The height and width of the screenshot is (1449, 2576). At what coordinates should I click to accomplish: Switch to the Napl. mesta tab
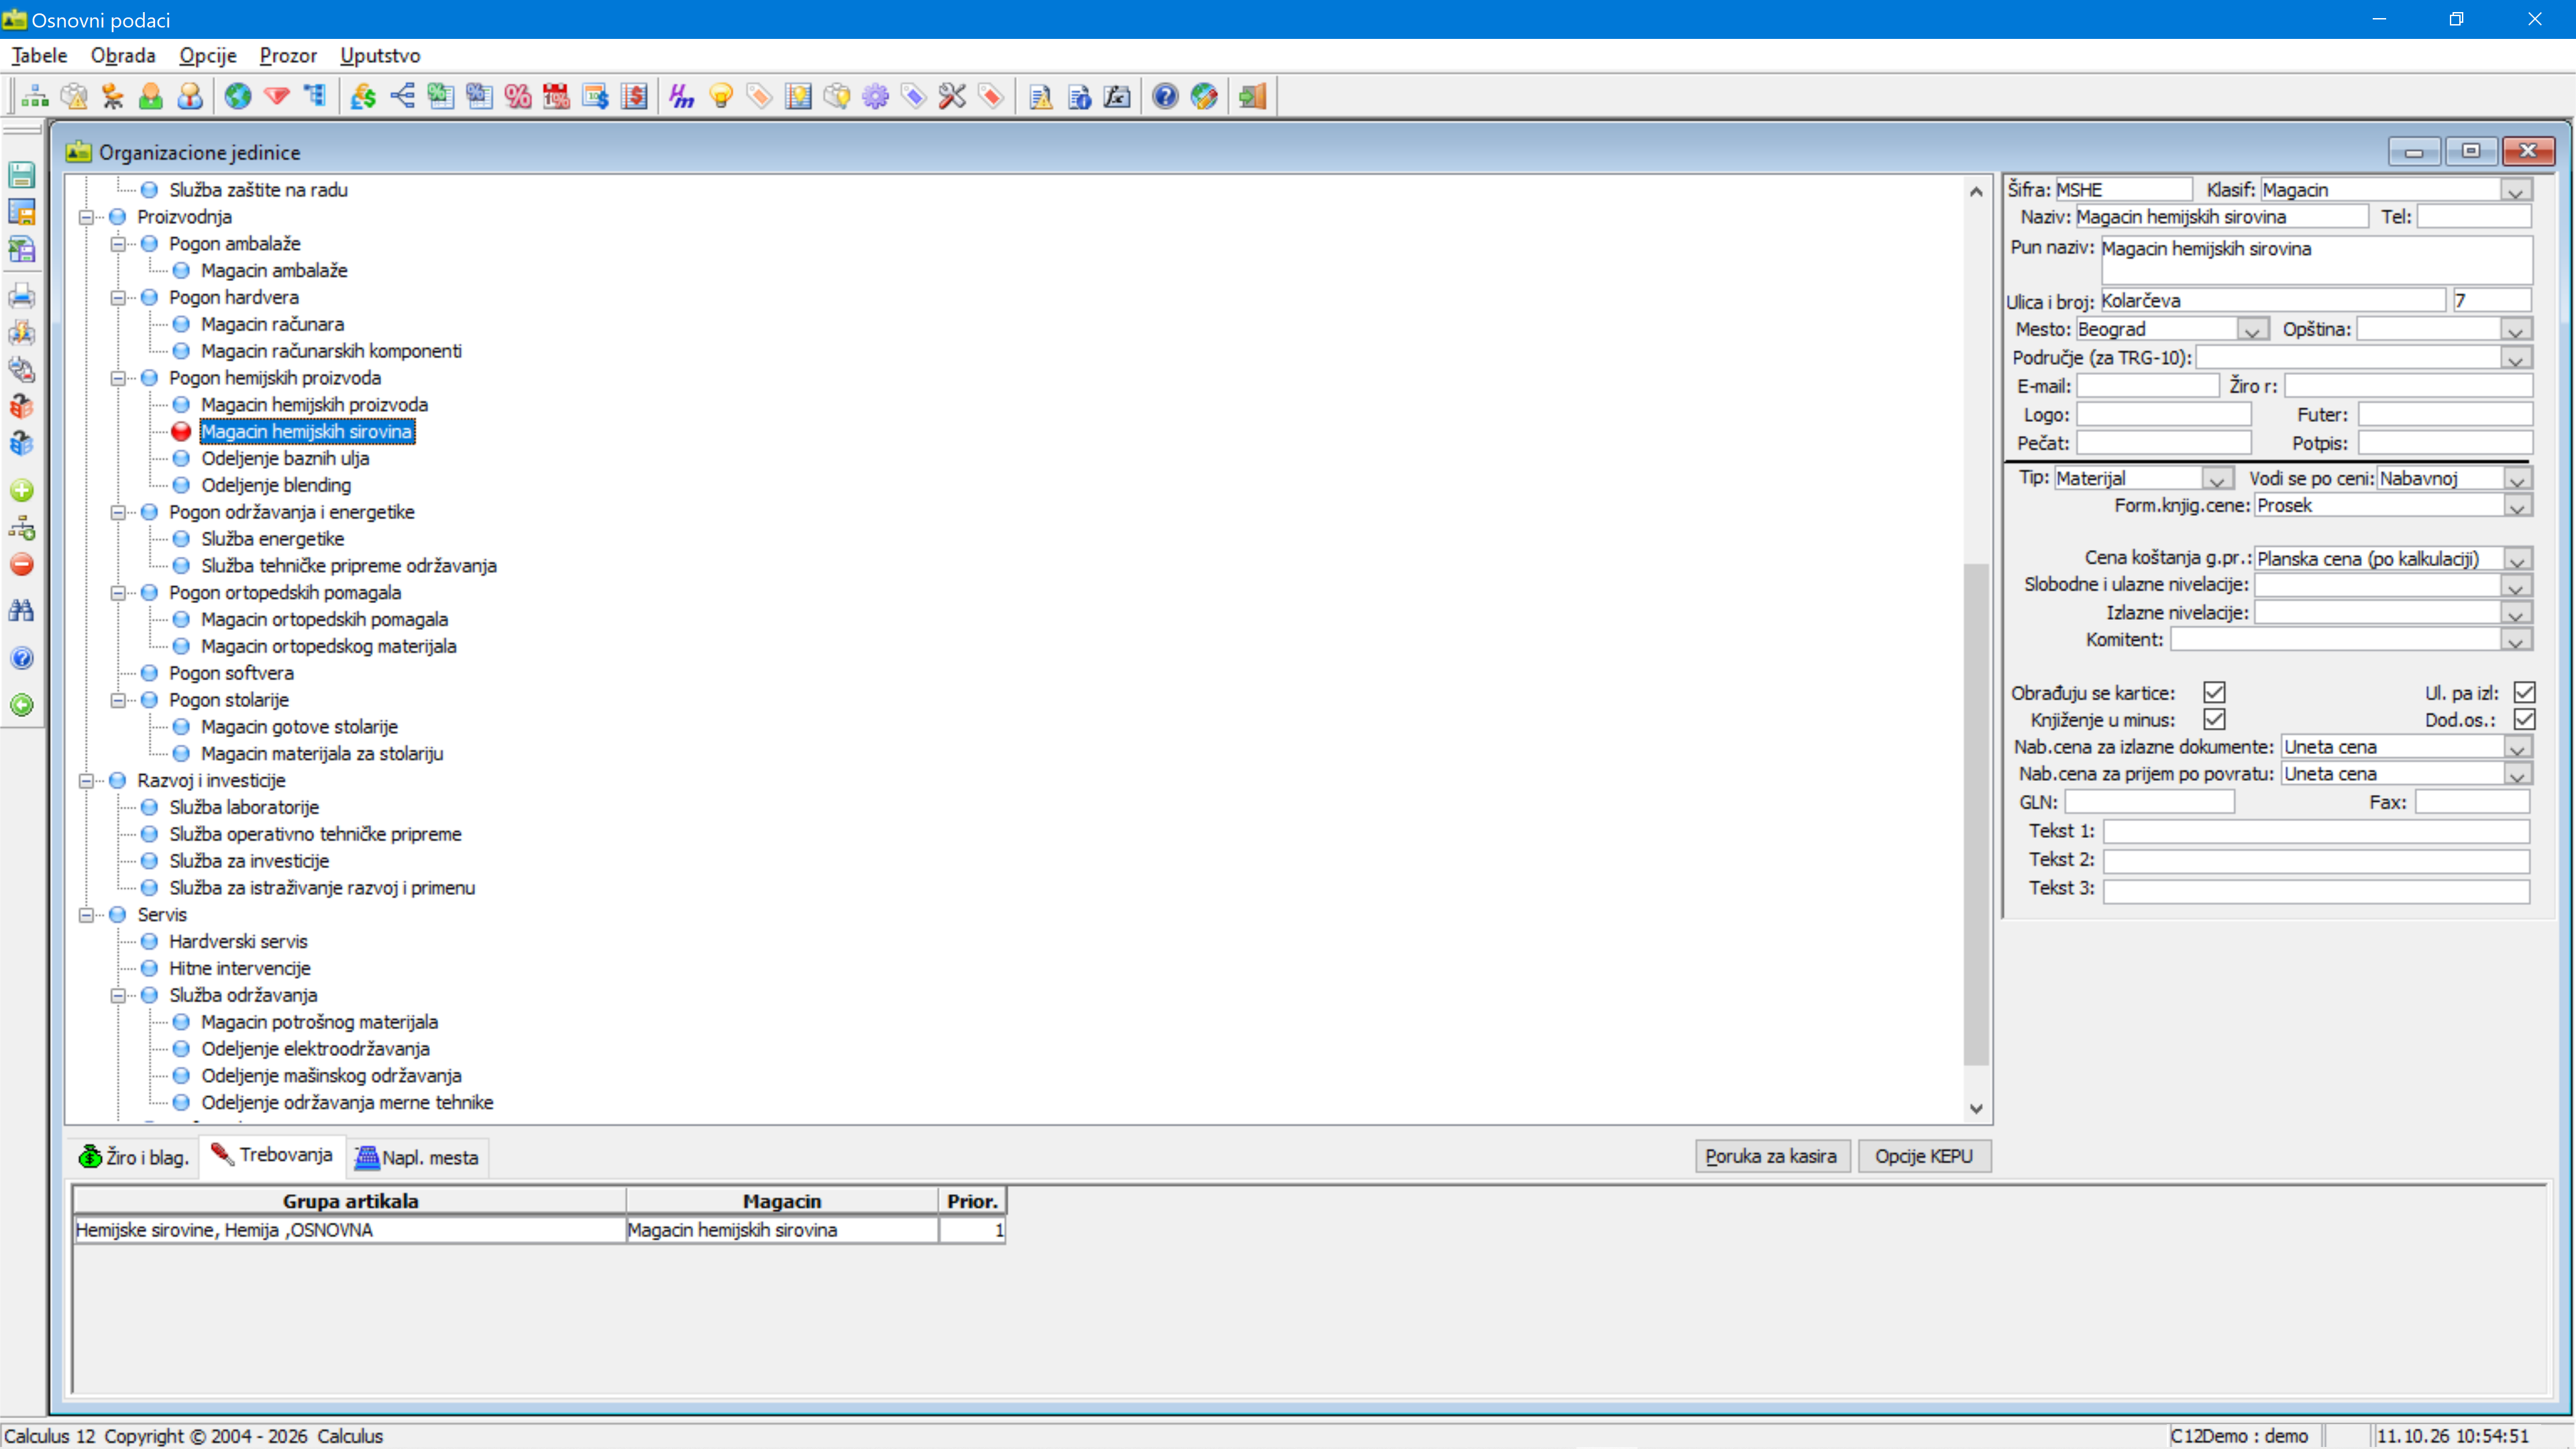418,1157
